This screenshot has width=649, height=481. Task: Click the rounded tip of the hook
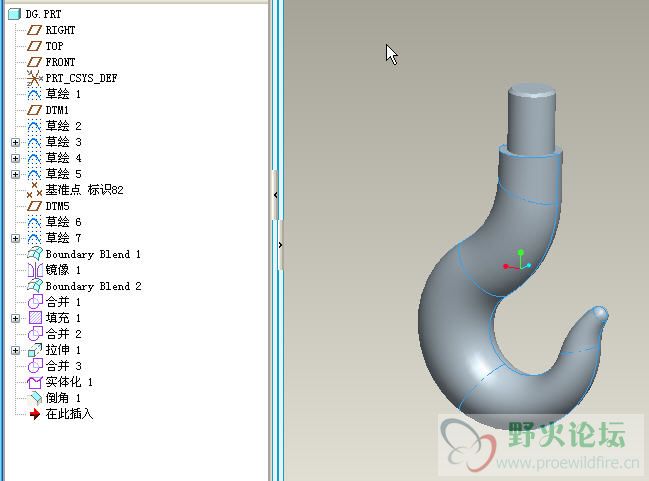tap(600, 314)
